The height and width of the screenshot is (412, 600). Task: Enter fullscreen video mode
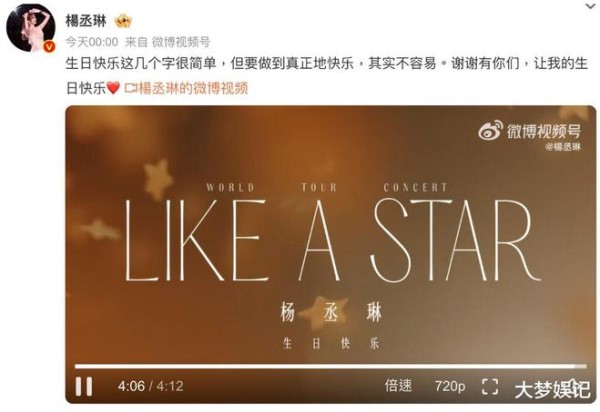pyautogui.click(x=490, y=386)
